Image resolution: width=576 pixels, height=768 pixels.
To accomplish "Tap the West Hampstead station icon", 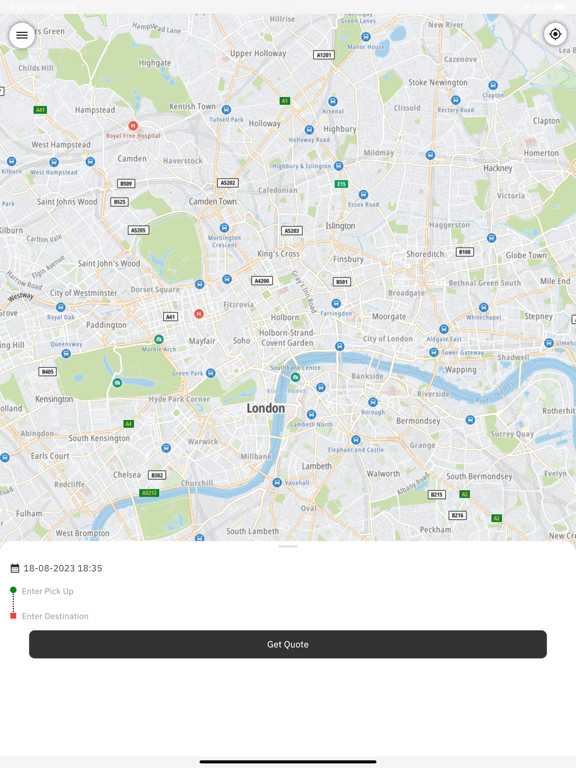I will pyautogui.click(x=54, y=162).
